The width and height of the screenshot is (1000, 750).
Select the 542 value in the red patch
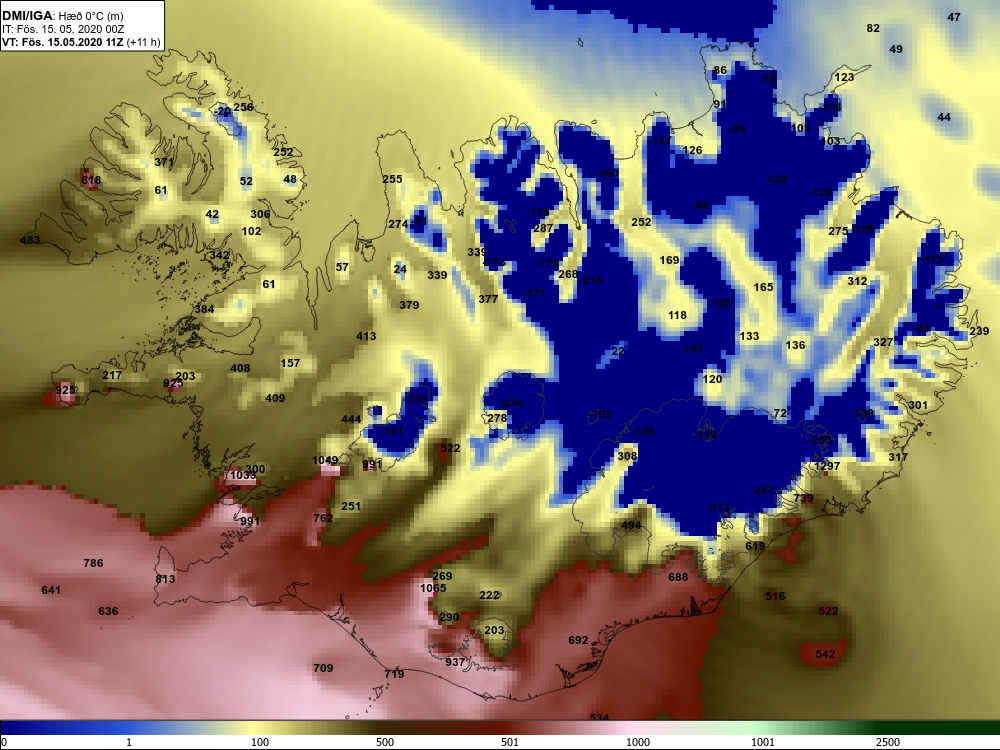pos(825,654)
